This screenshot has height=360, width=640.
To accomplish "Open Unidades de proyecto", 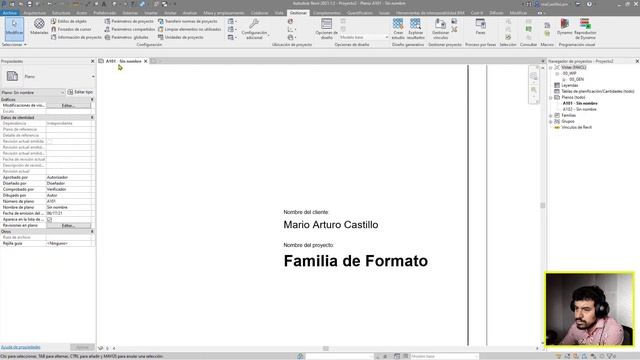I will click(181, 37).
